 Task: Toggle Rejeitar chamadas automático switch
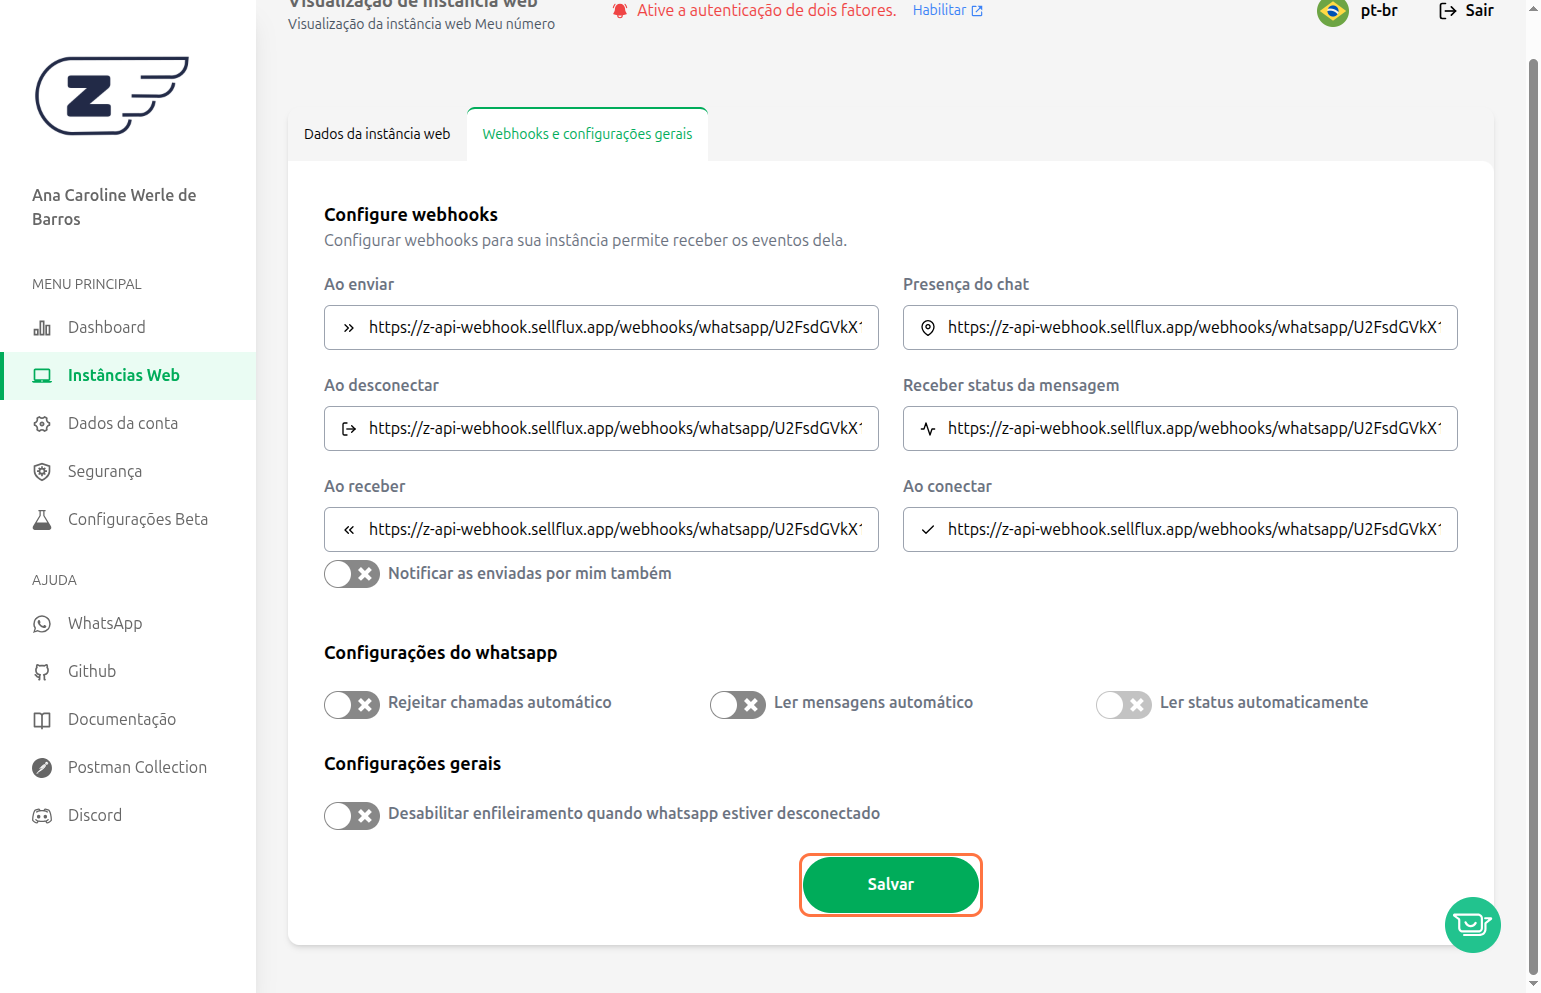pos(352,704)
